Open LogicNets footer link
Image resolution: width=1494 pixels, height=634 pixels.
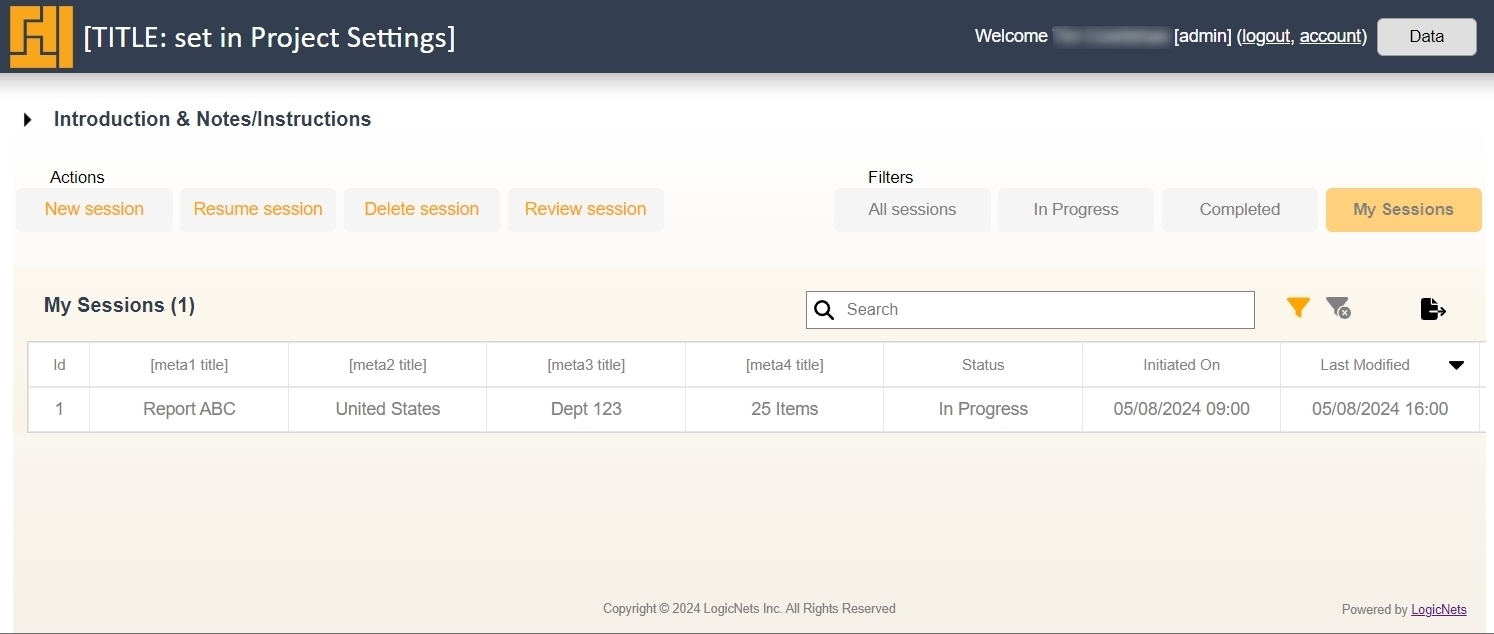click(1439, 609)
